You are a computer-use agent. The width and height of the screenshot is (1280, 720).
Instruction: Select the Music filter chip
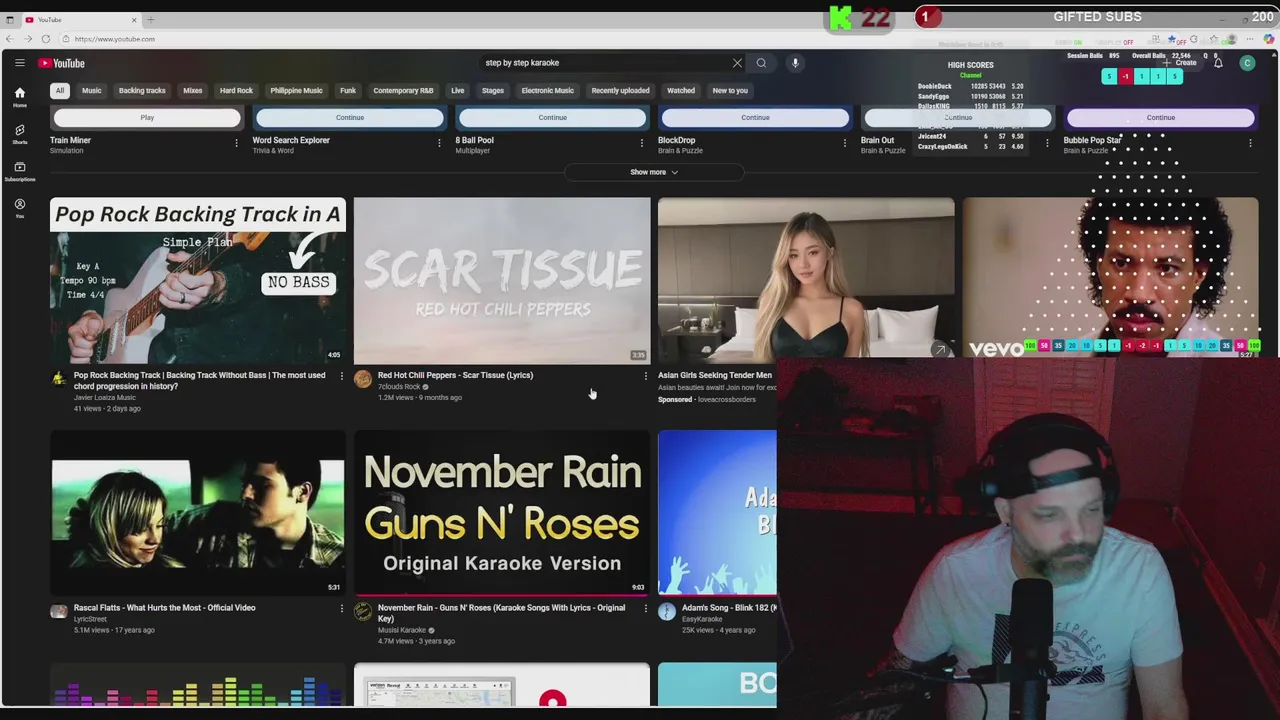pyautogui.click(x=91, y=90)
